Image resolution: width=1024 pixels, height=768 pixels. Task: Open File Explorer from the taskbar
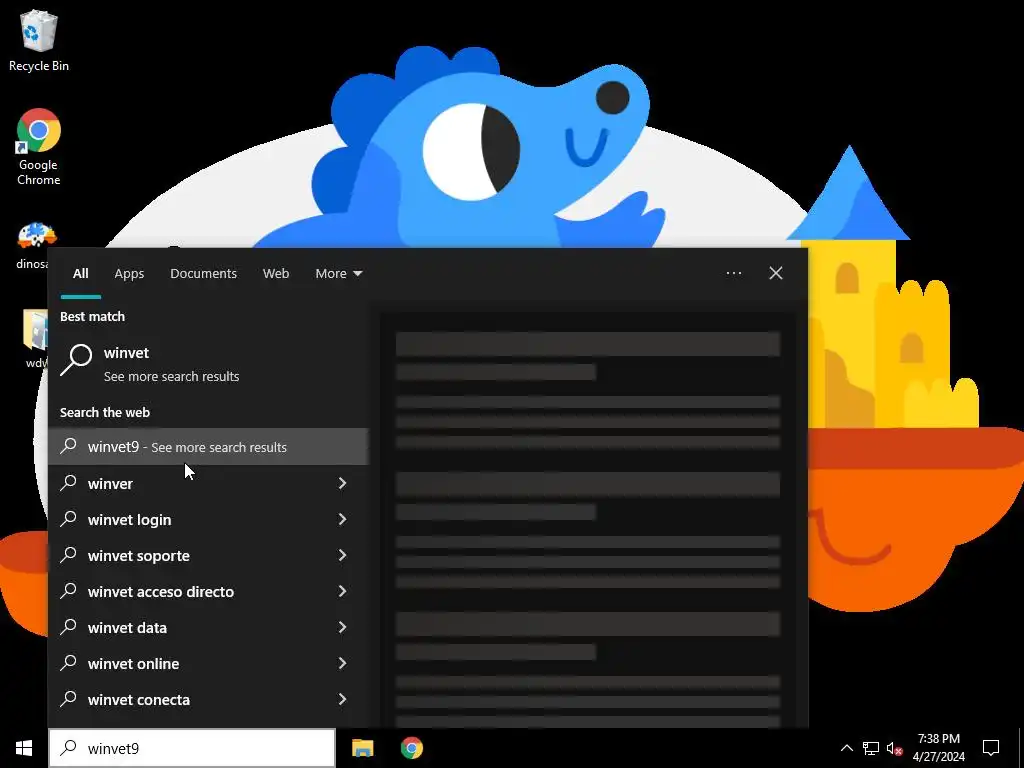point(362,748)
